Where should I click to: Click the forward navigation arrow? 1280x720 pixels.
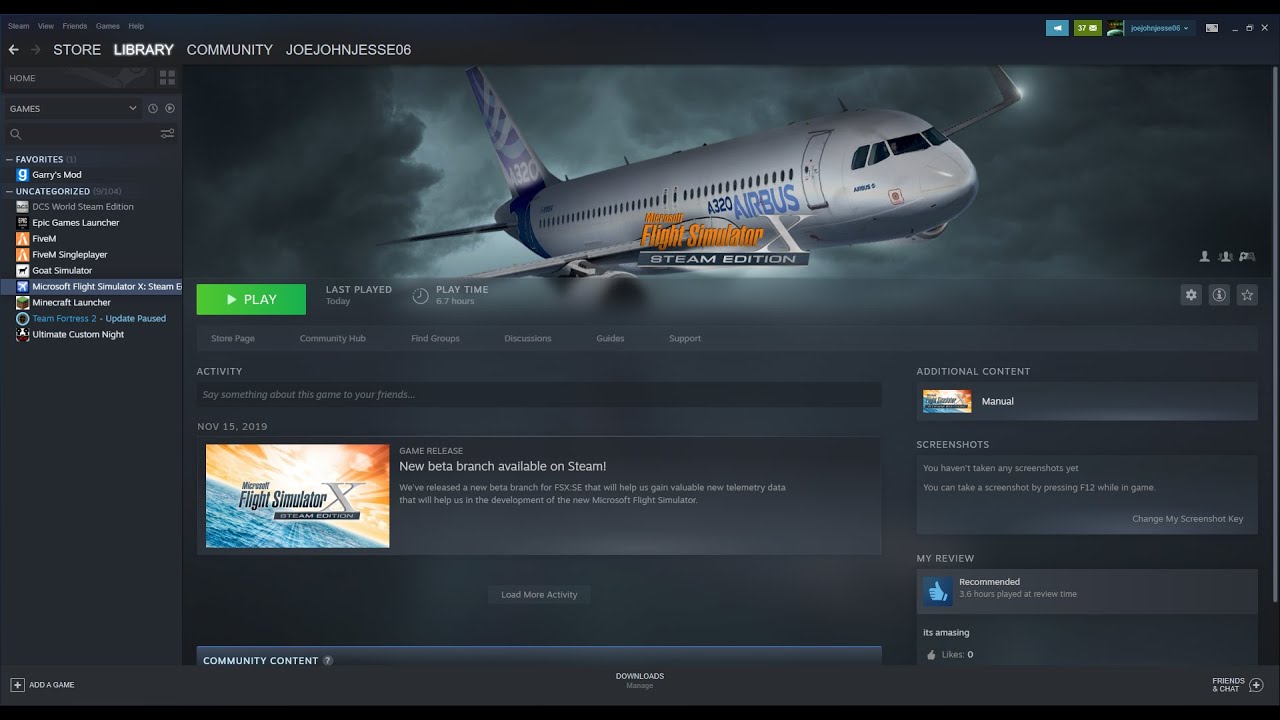[x=36, y=49]
